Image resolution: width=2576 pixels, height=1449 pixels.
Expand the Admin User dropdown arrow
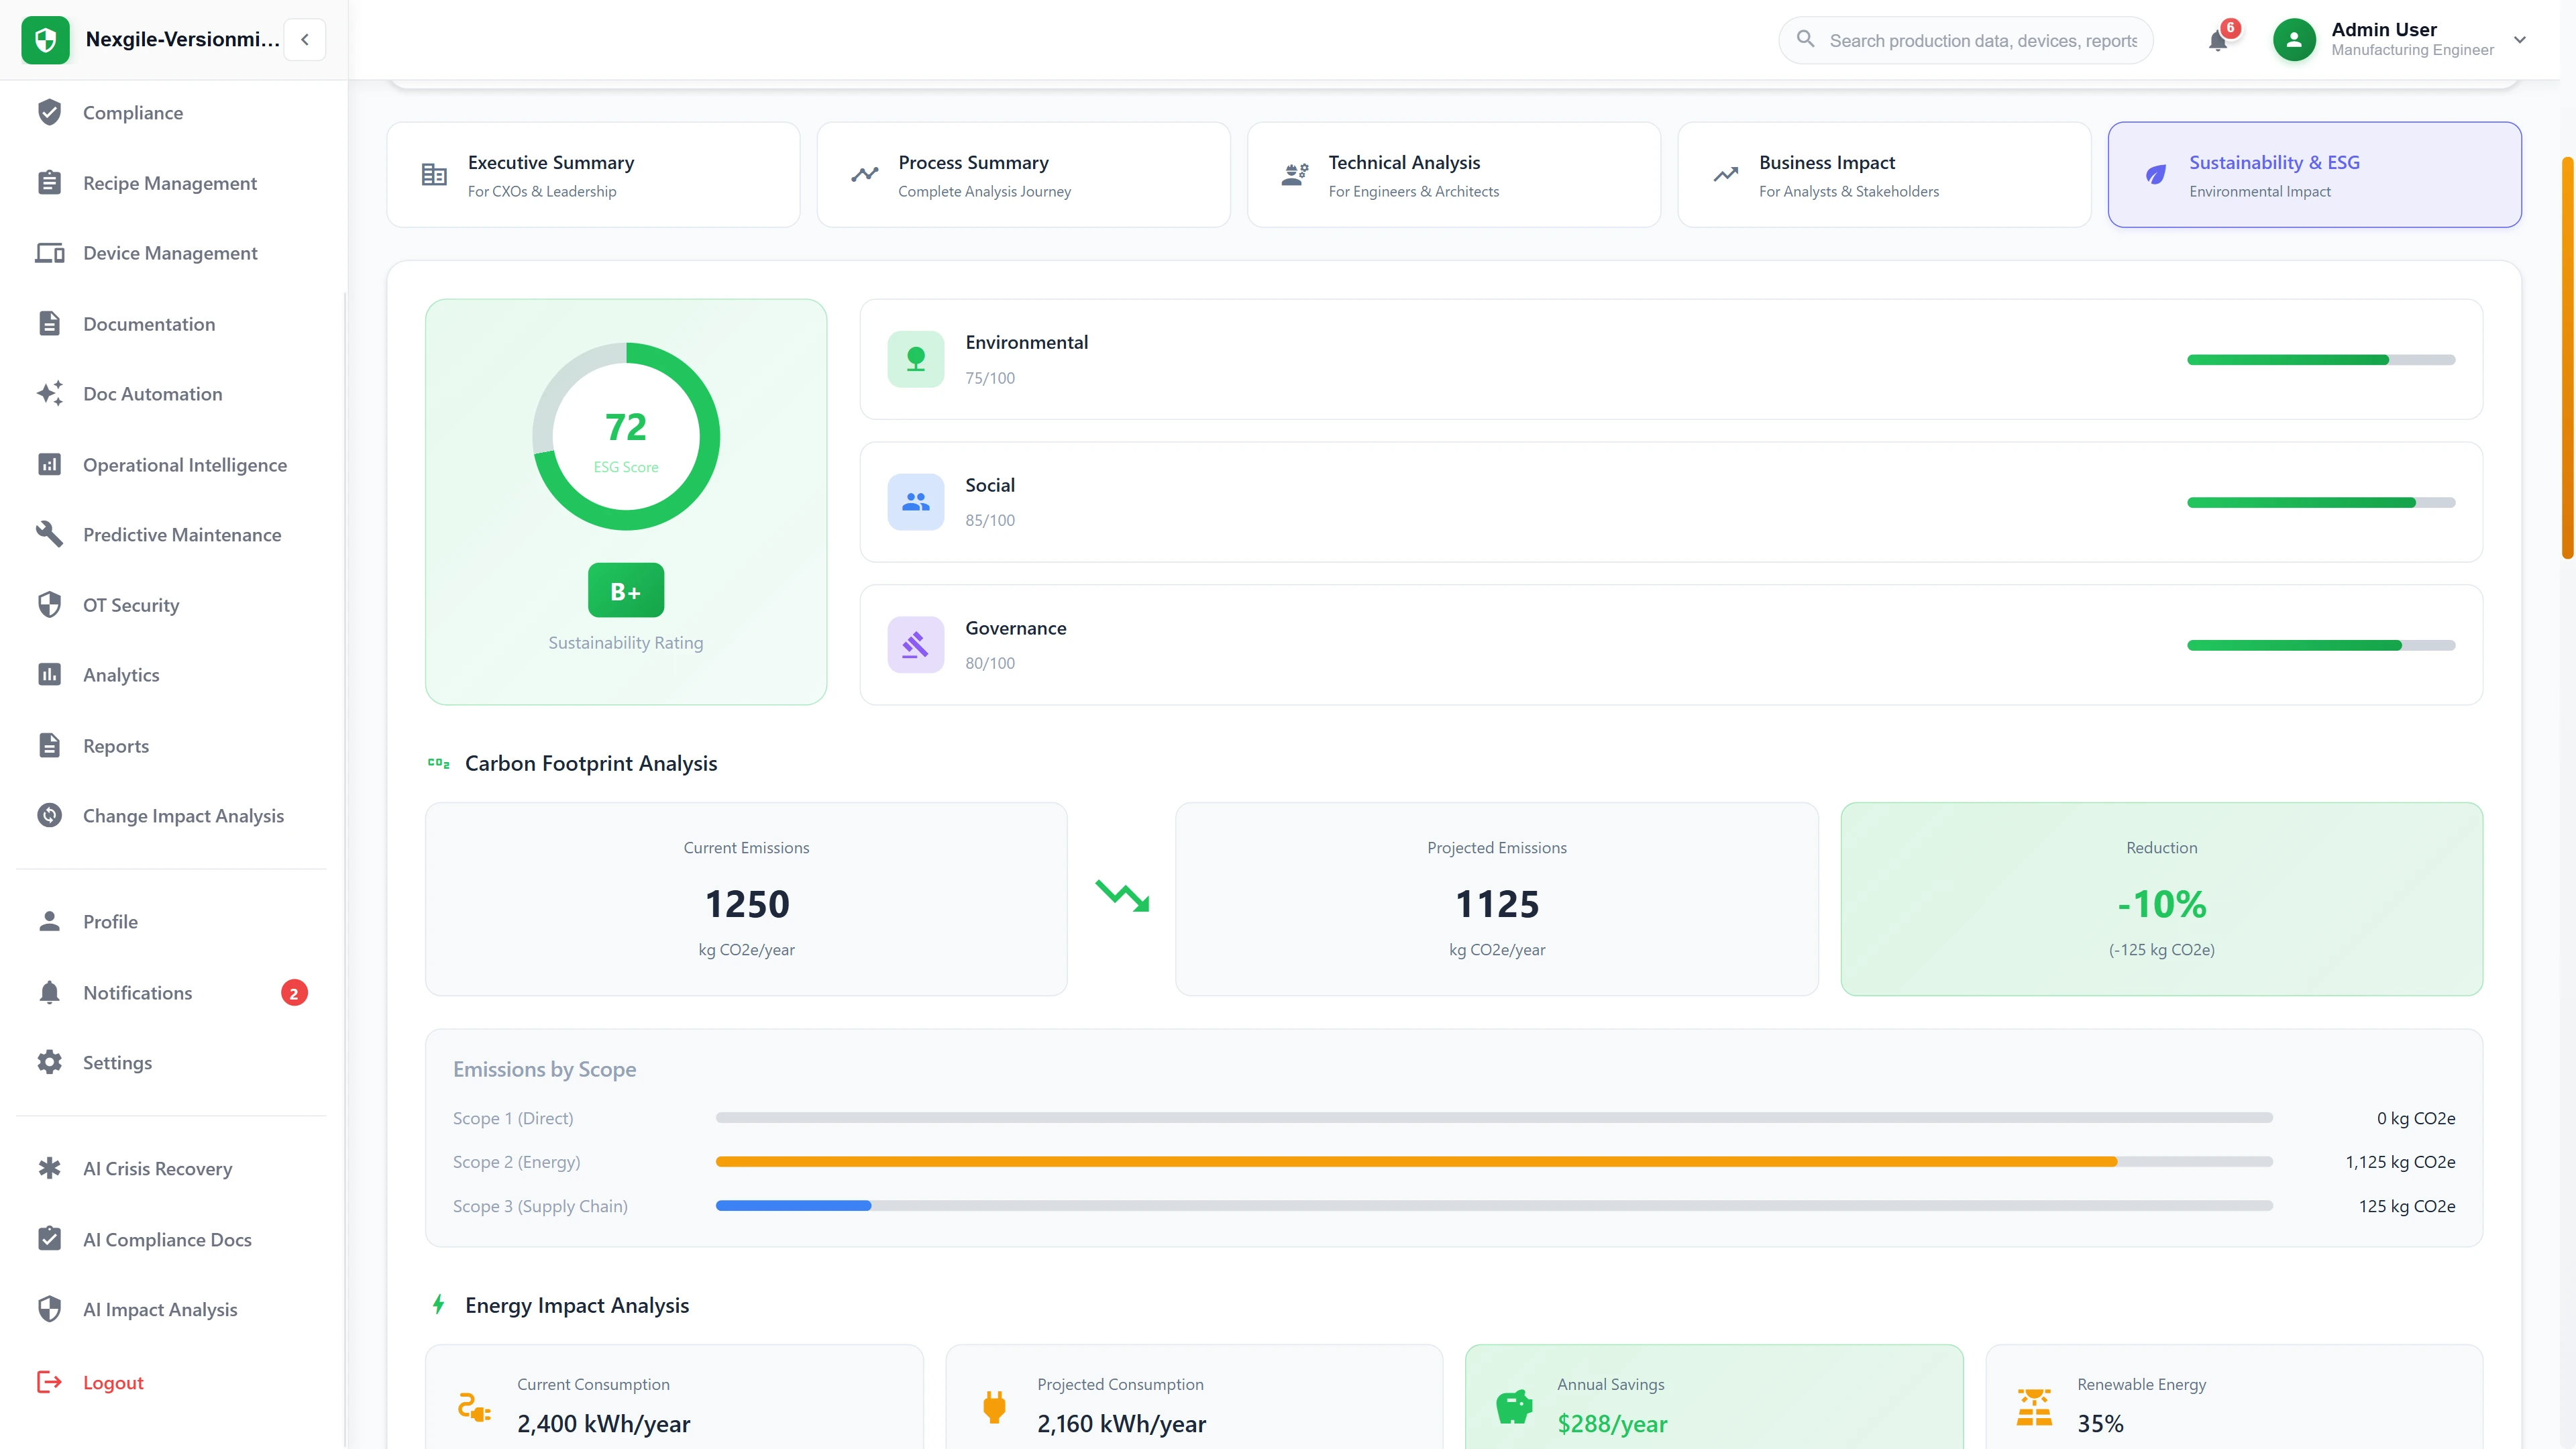pyautogui.click(x=2520, y=40)
